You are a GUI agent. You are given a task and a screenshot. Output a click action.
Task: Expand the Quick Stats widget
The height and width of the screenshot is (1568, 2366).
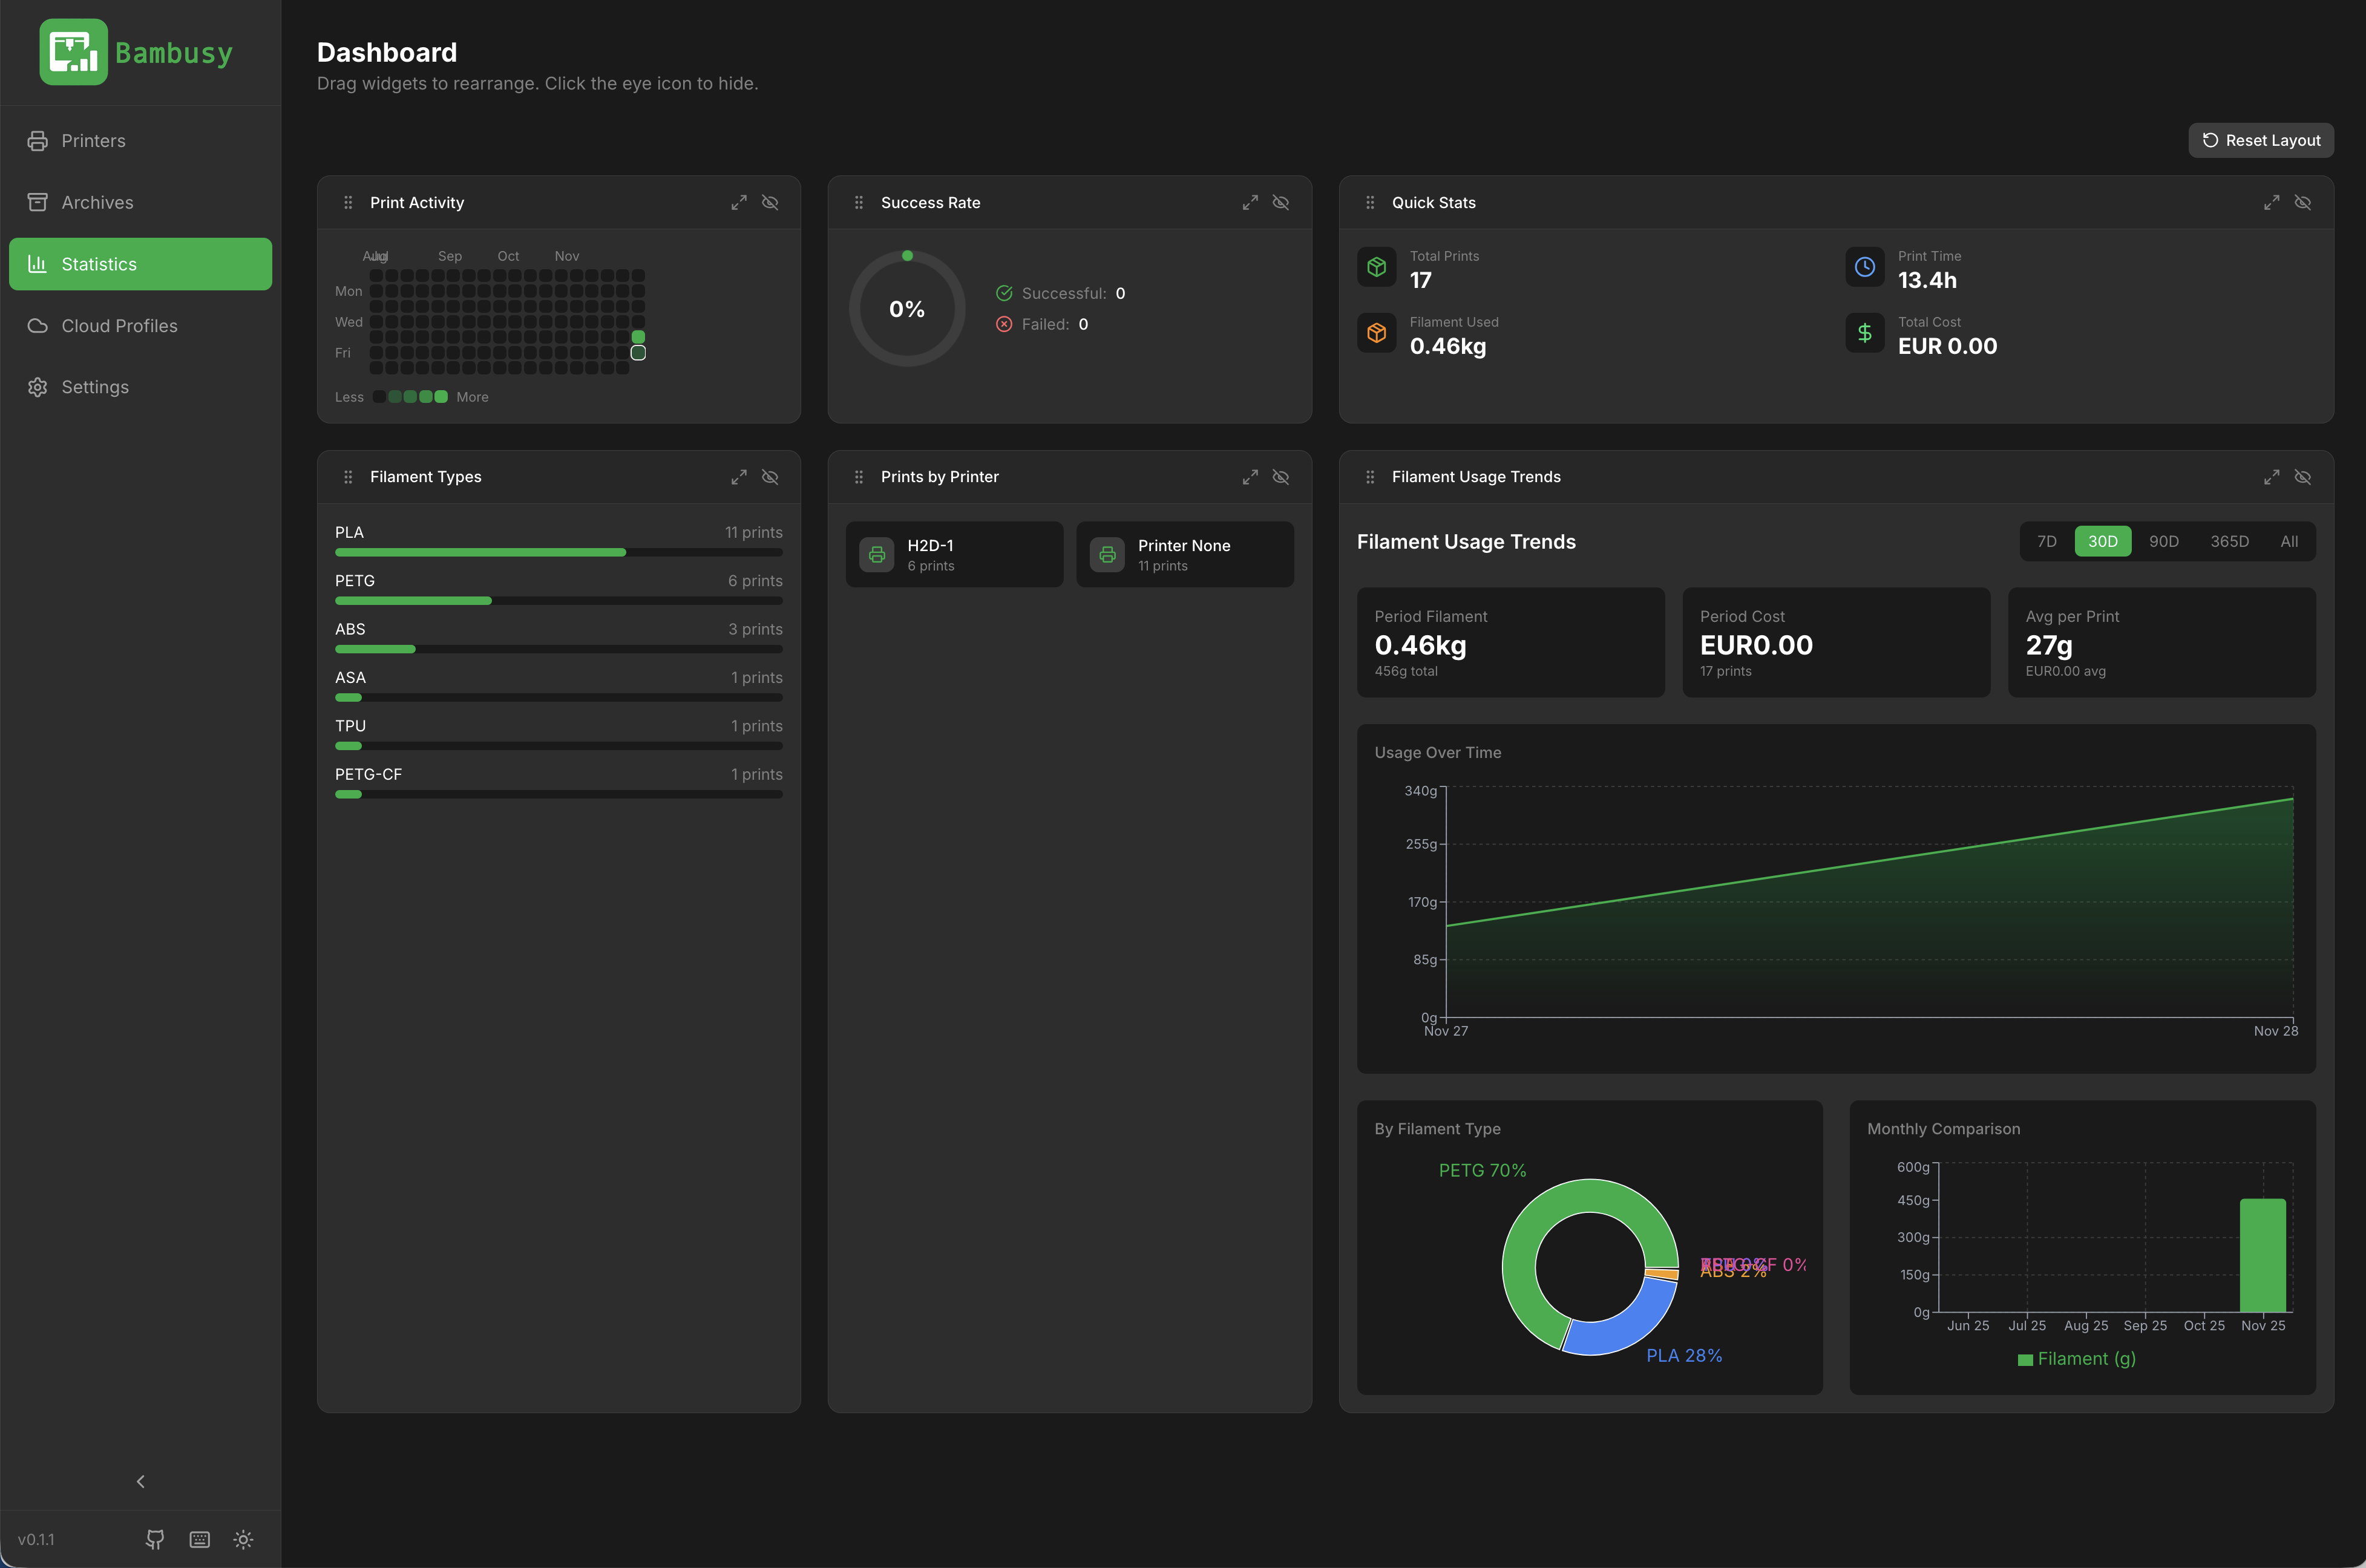[2272, 202]
